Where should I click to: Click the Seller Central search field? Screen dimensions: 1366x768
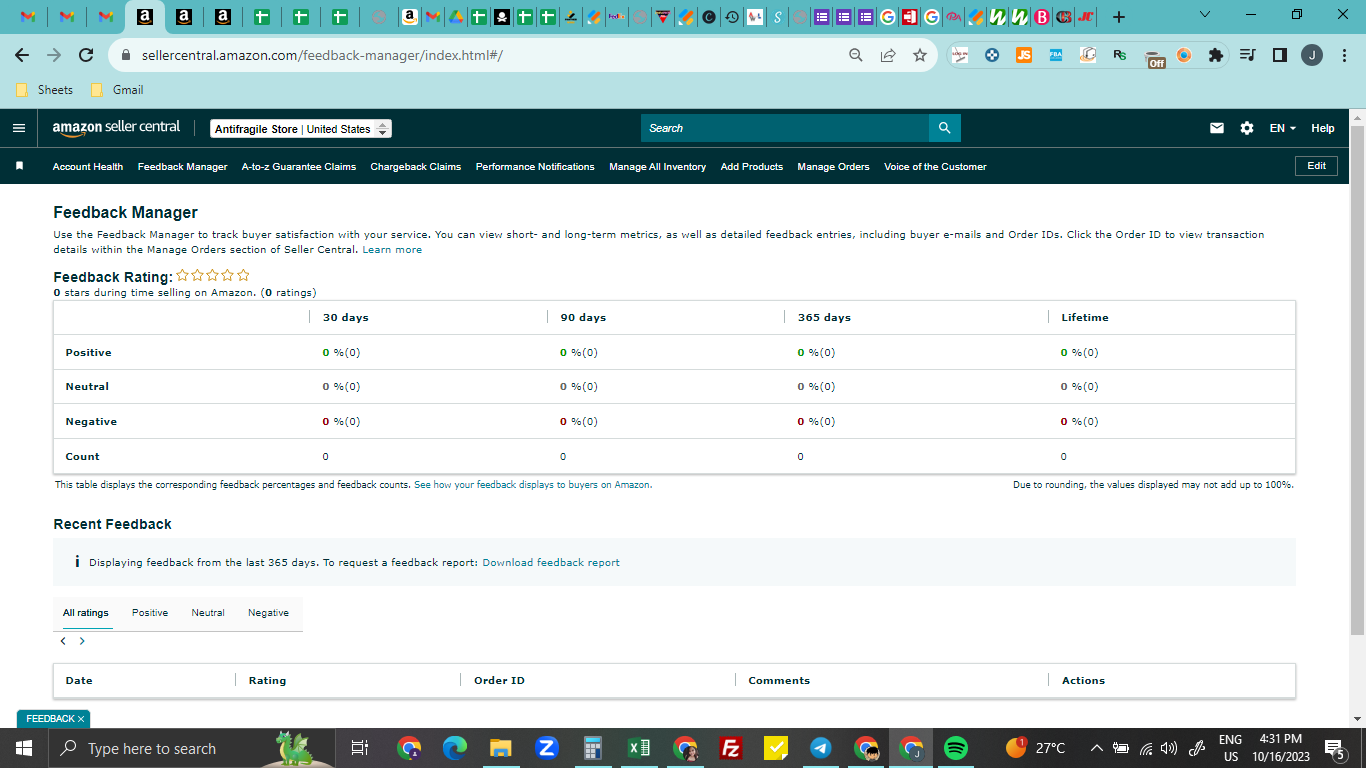point(785,128)
